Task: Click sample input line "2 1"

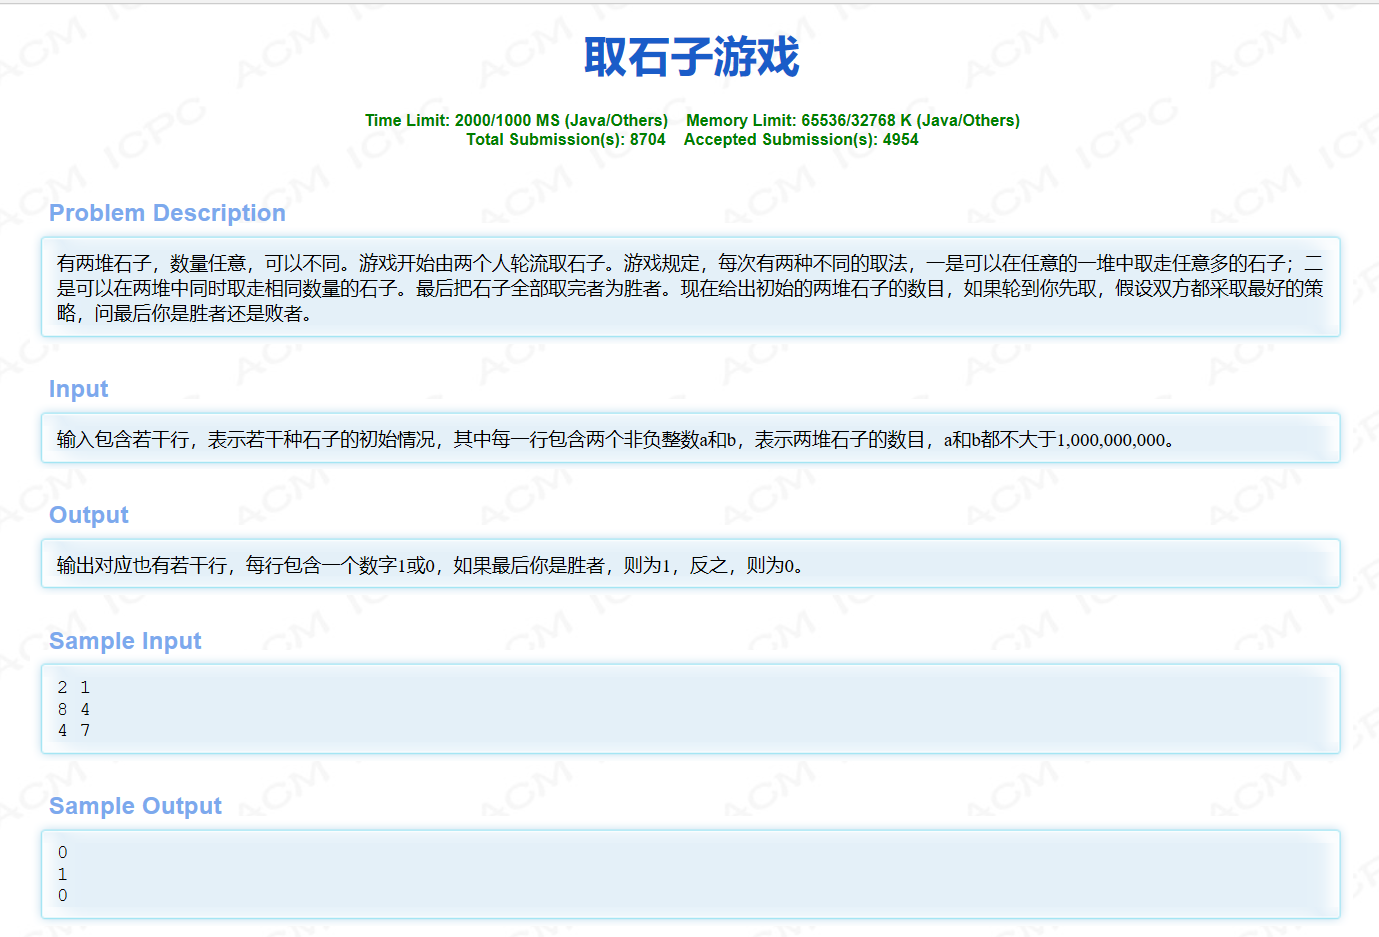Action: (x=74, y=687)
